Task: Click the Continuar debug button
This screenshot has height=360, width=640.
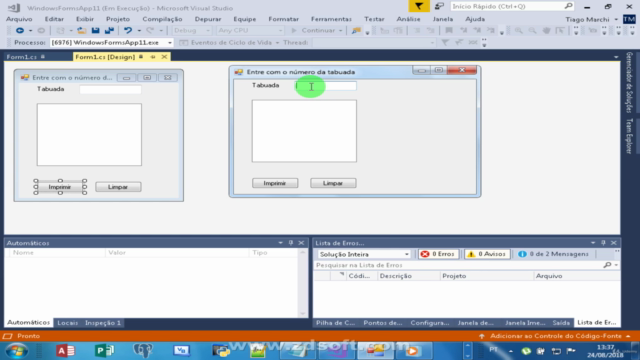Action: tap(318, 31)
